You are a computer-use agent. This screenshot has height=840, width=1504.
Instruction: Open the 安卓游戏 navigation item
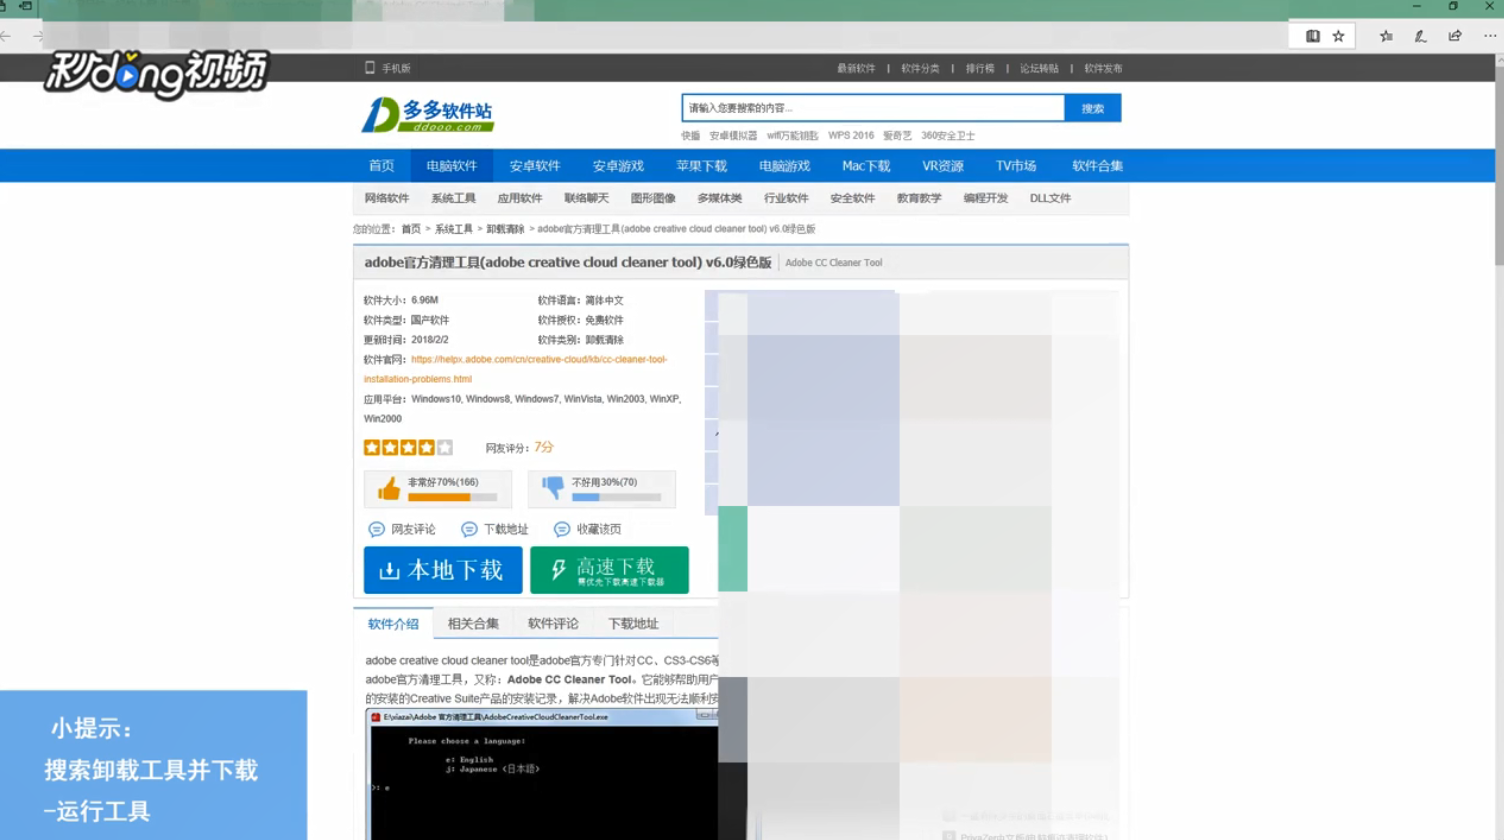(x=618, y=166)
